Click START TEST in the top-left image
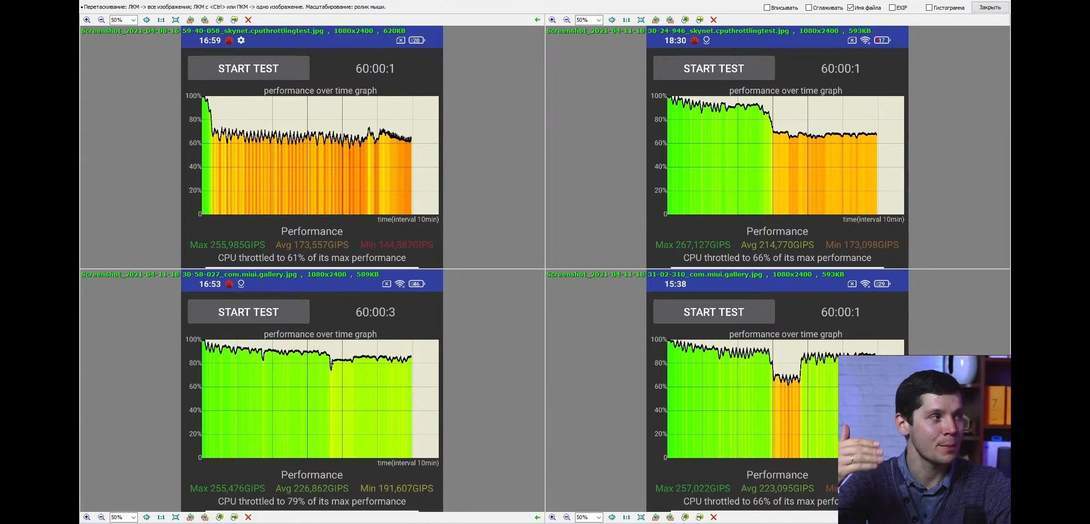The height and width of the screenshot is (524, 1090). tap(248, 68)
